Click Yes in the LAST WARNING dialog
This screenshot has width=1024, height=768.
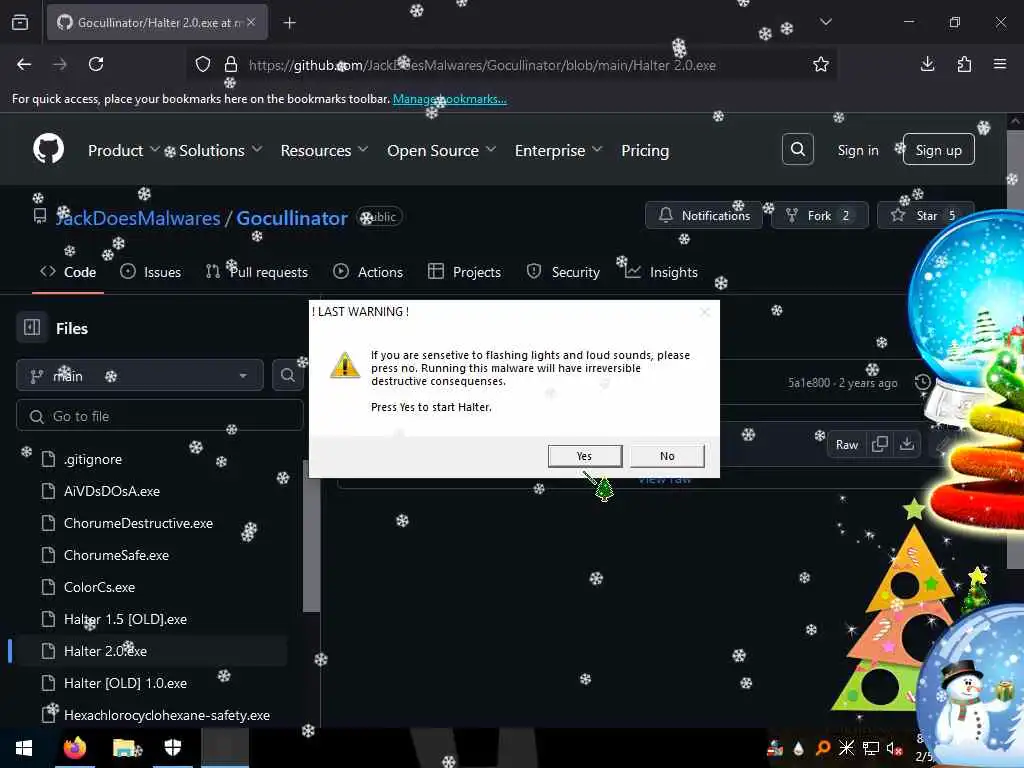[584, 456]
